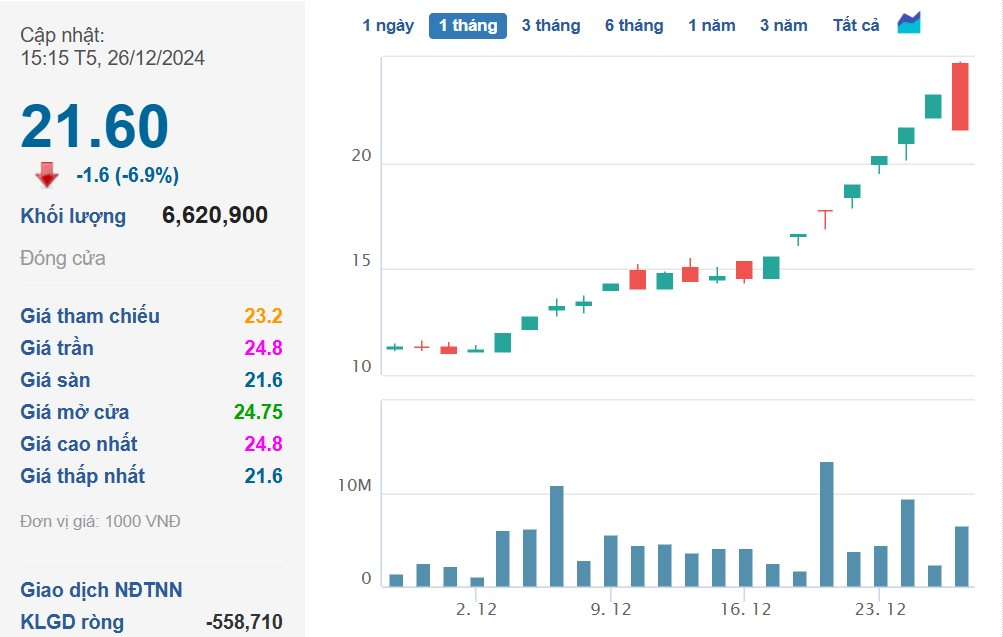The image size is (1003, 637).
Task: Open the "1 năm" chart view
Action: 712,25
